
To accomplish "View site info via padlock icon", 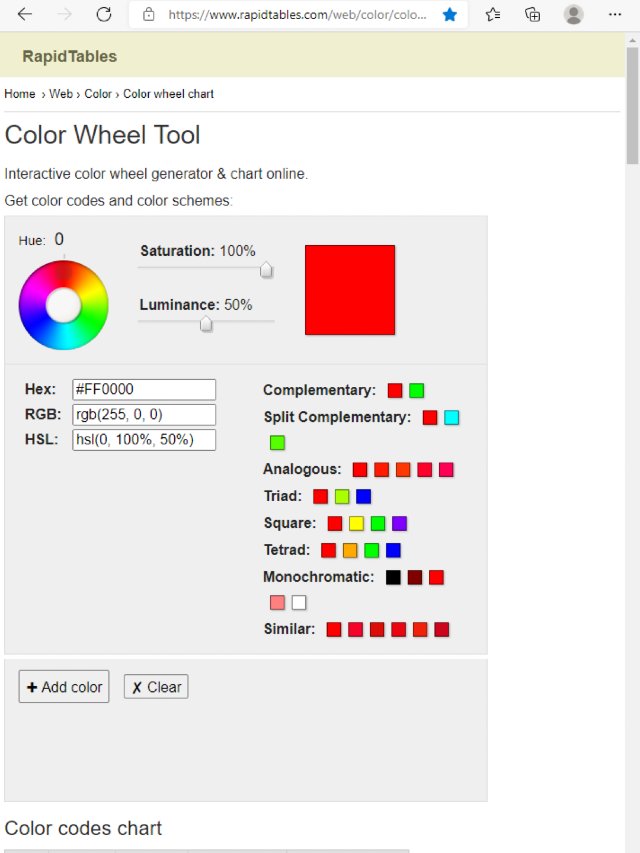I will [x=149, y=15].
